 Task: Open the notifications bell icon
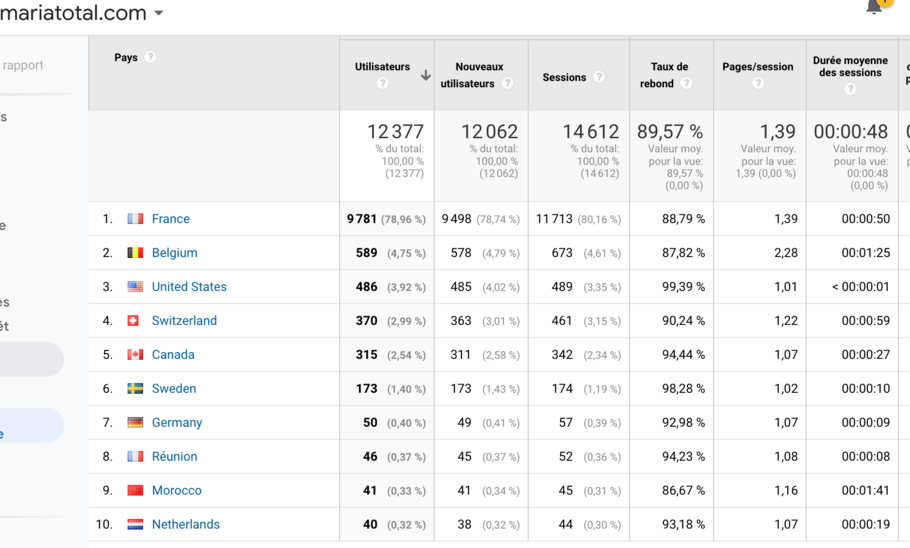(875, 7)
